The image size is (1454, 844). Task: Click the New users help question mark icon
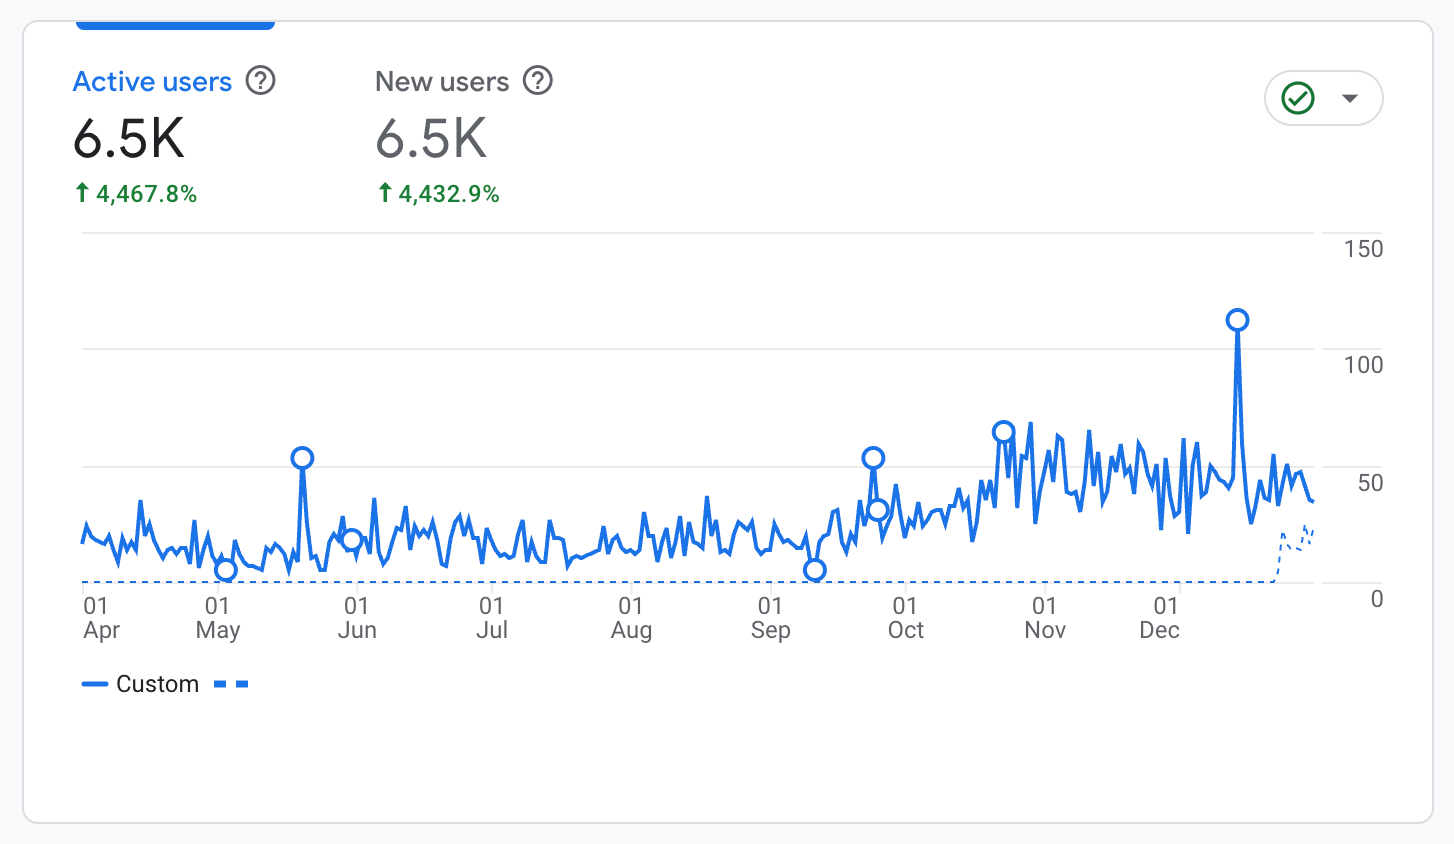[538, 82]
